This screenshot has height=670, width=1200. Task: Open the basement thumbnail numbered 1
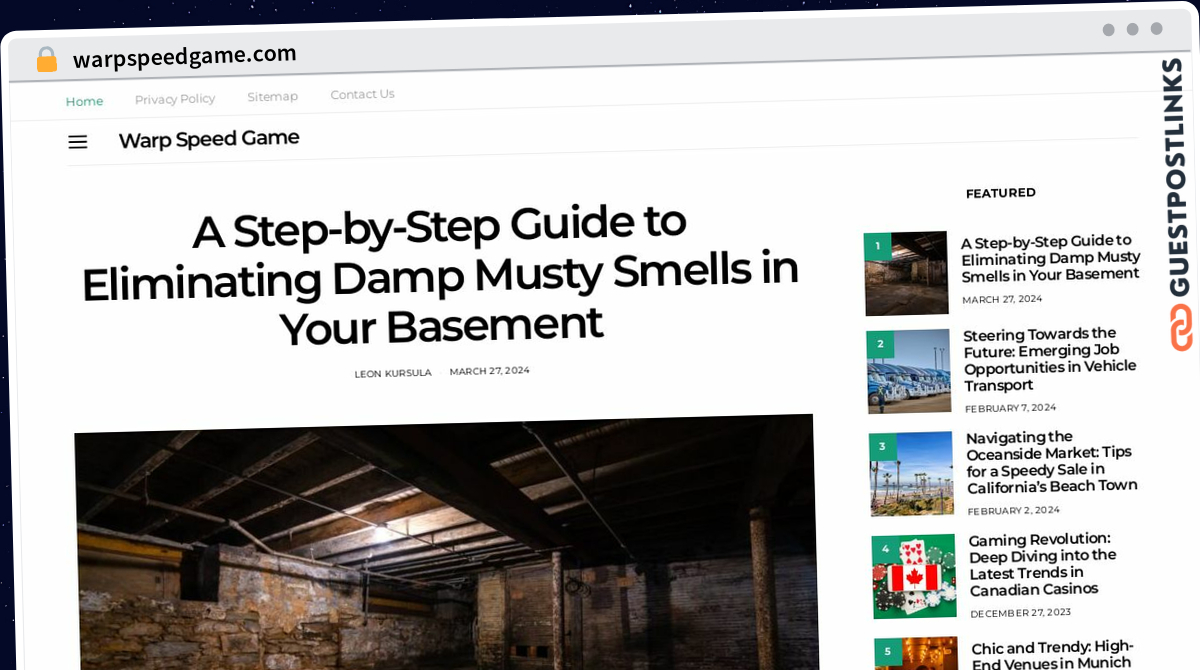[x=906, y=273]
